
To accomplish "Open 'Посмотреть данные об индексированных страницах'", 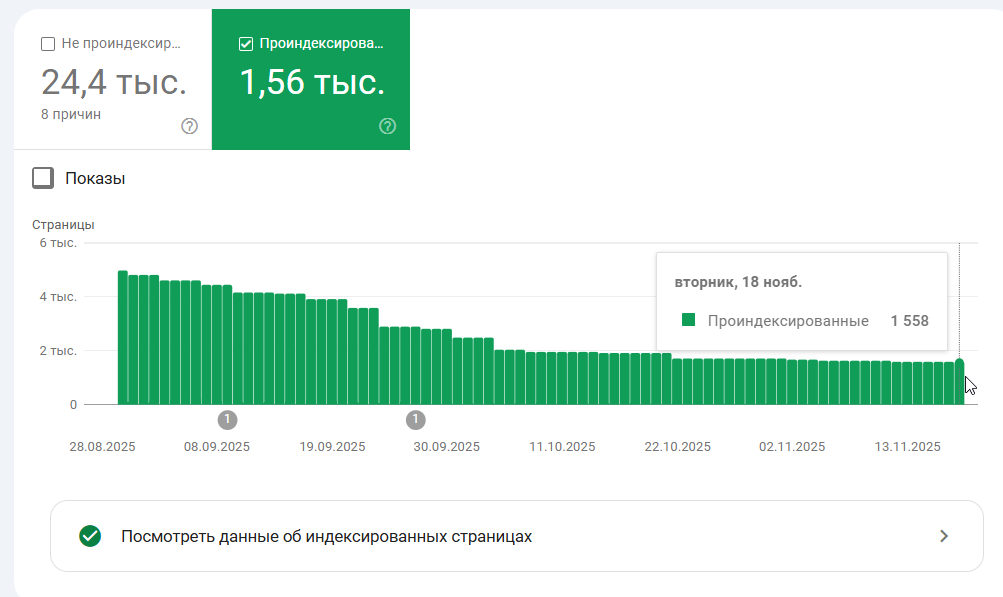I will (x=326, y=536).
